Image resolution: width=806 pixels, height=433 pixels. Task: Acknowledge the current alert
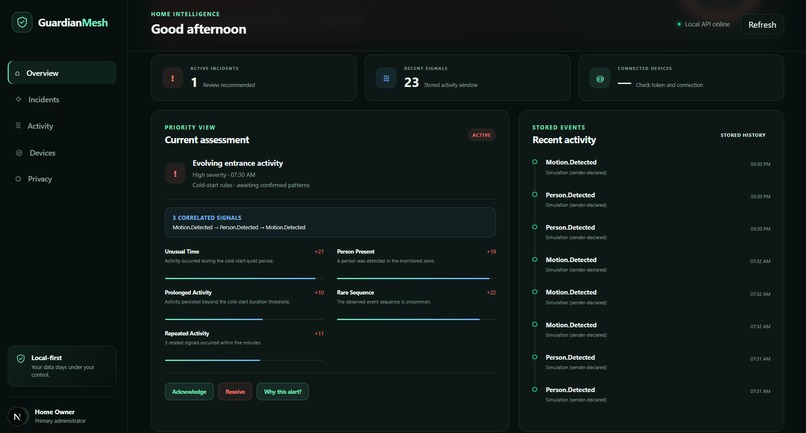click(x=189, y=392)
